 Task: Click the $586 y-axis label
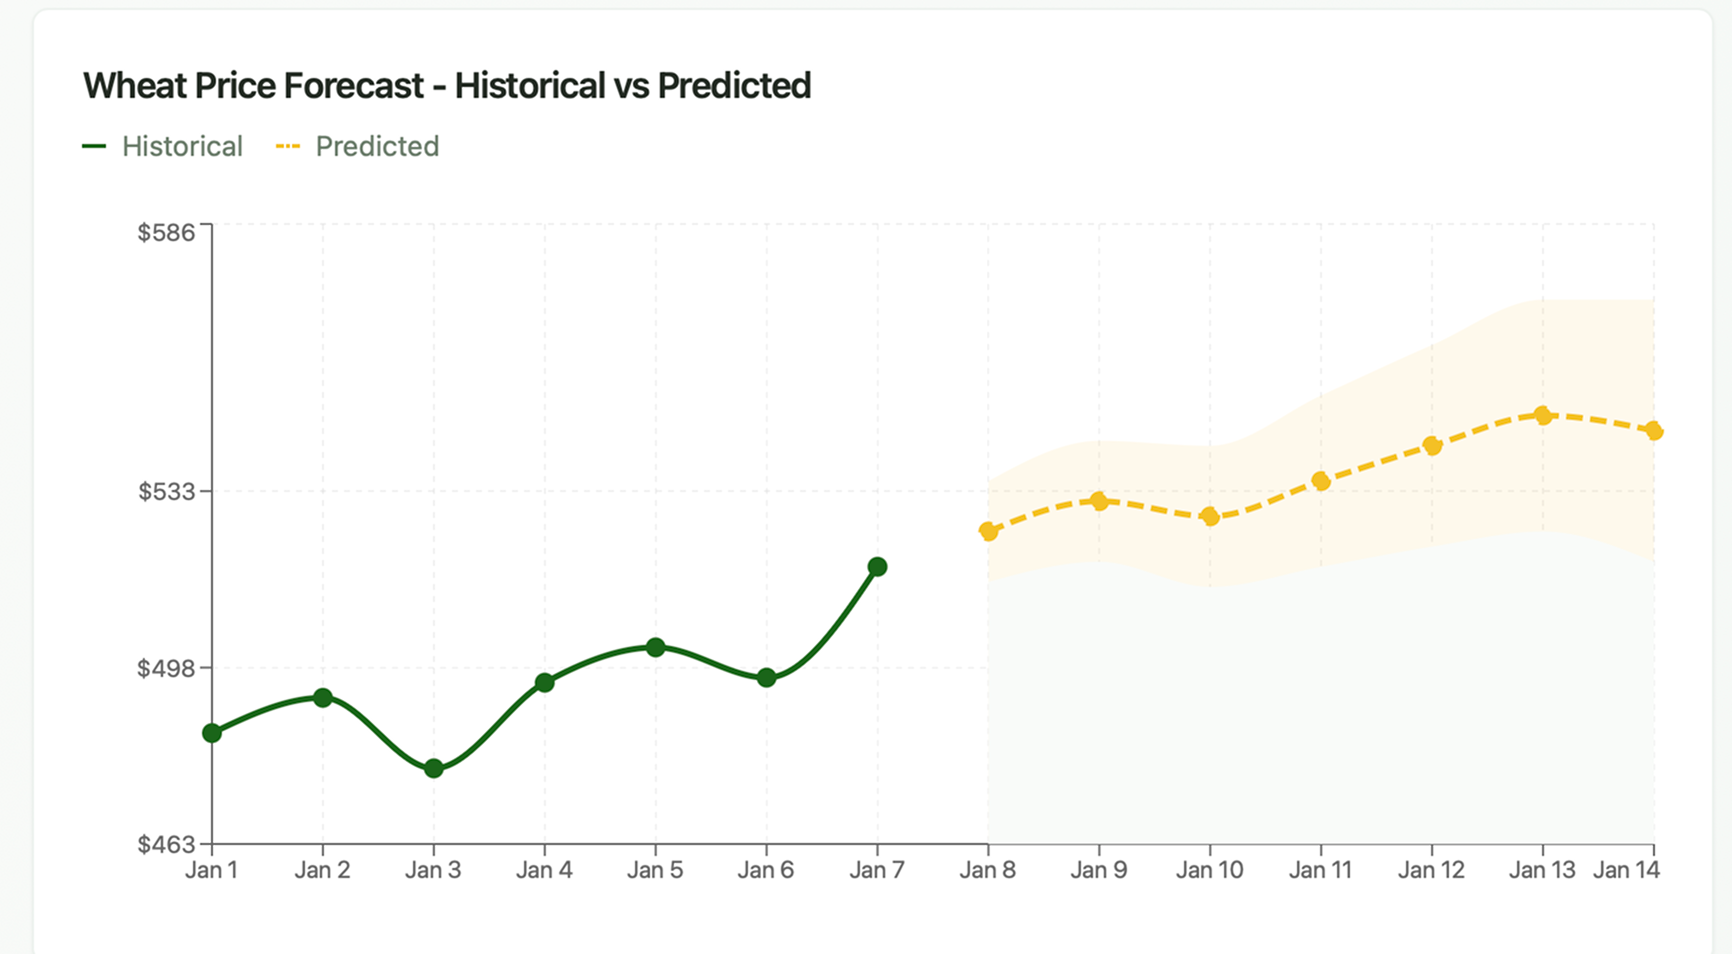(x=166, y=233)
